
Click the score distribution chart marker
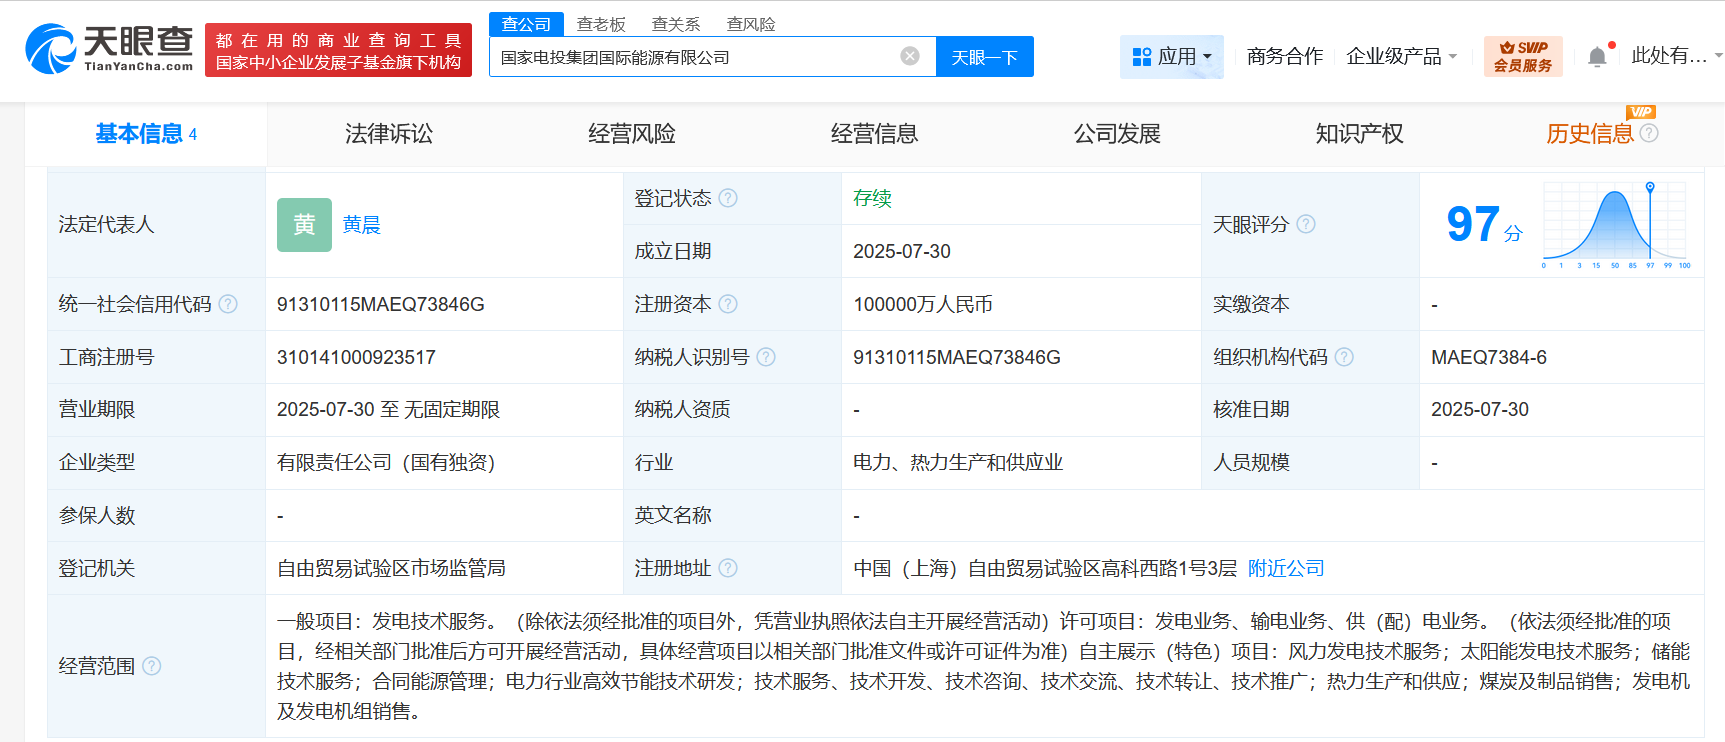(1650, 187)
